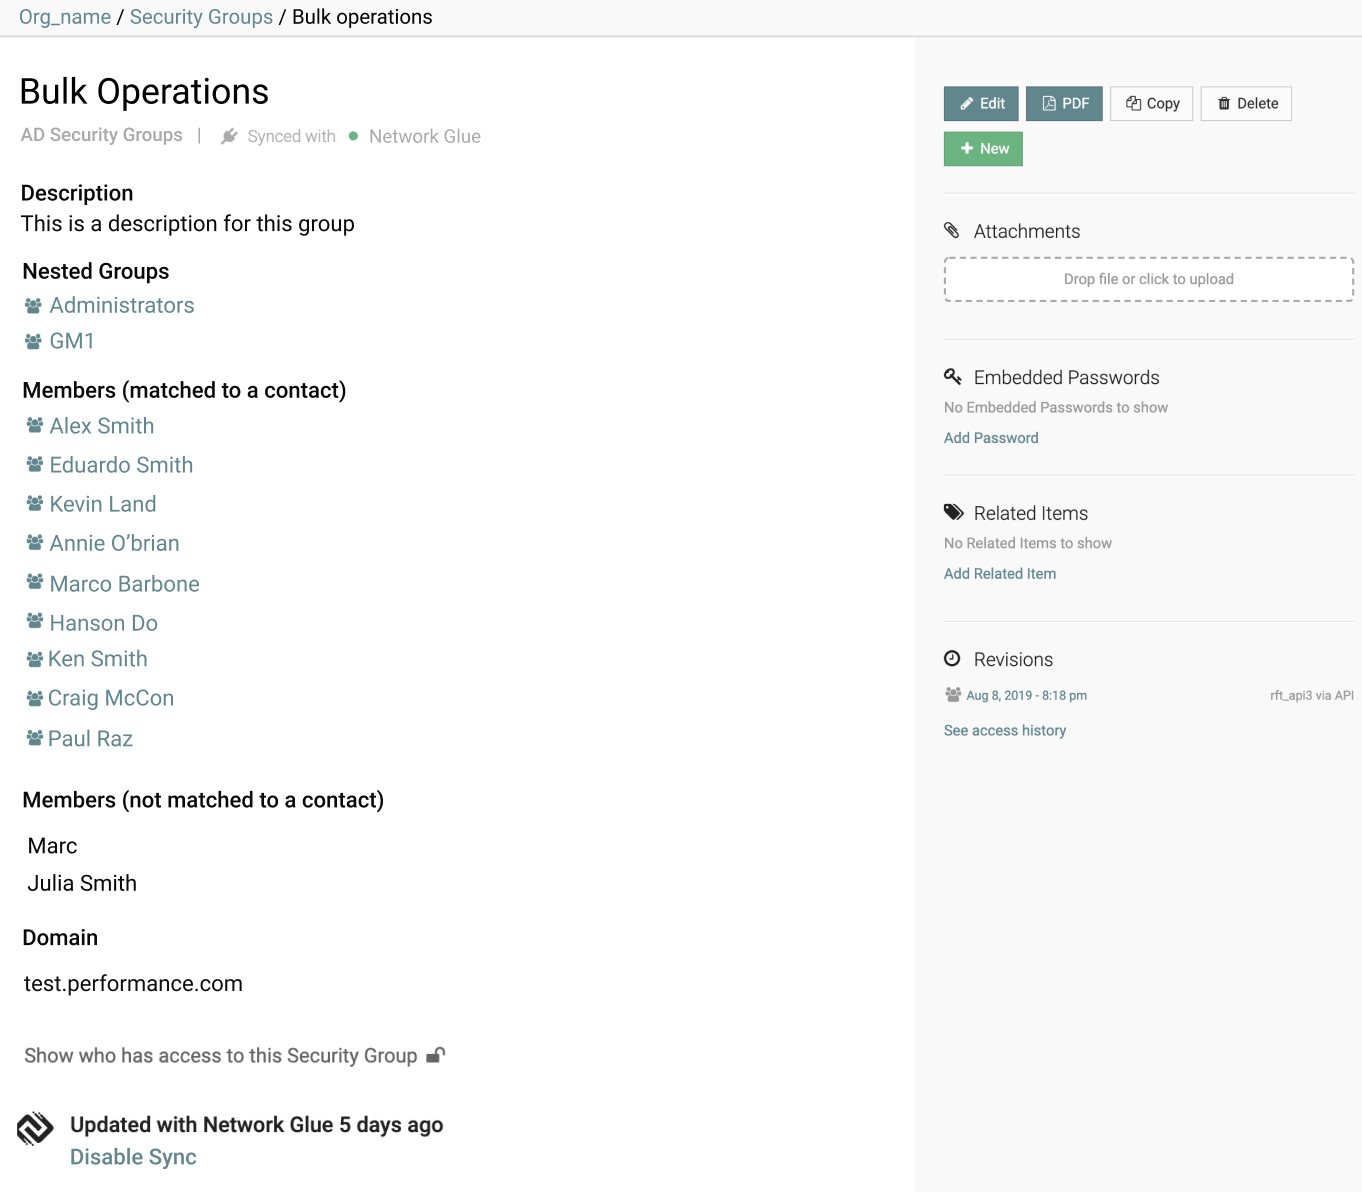1362x1192 pixels.
Task: Click the Revisions clock icon
Action: coord(953,658)
